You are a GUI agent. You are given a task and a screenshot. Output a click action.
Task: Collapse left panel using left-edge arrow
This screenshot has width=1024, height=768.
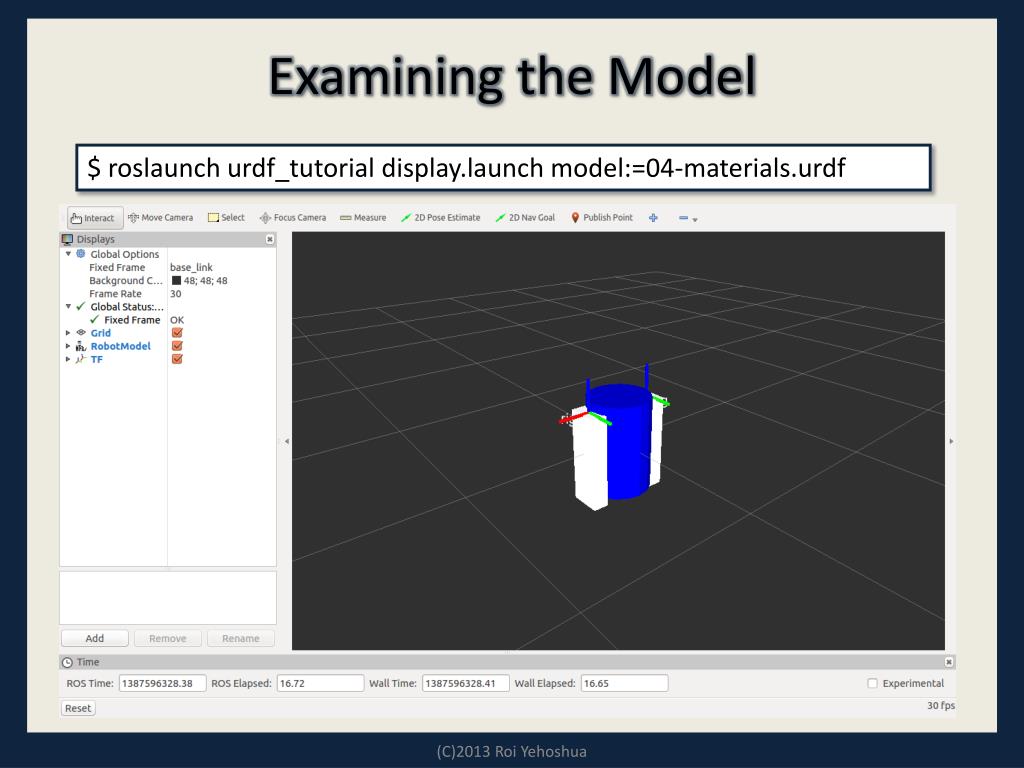(287, 441)
